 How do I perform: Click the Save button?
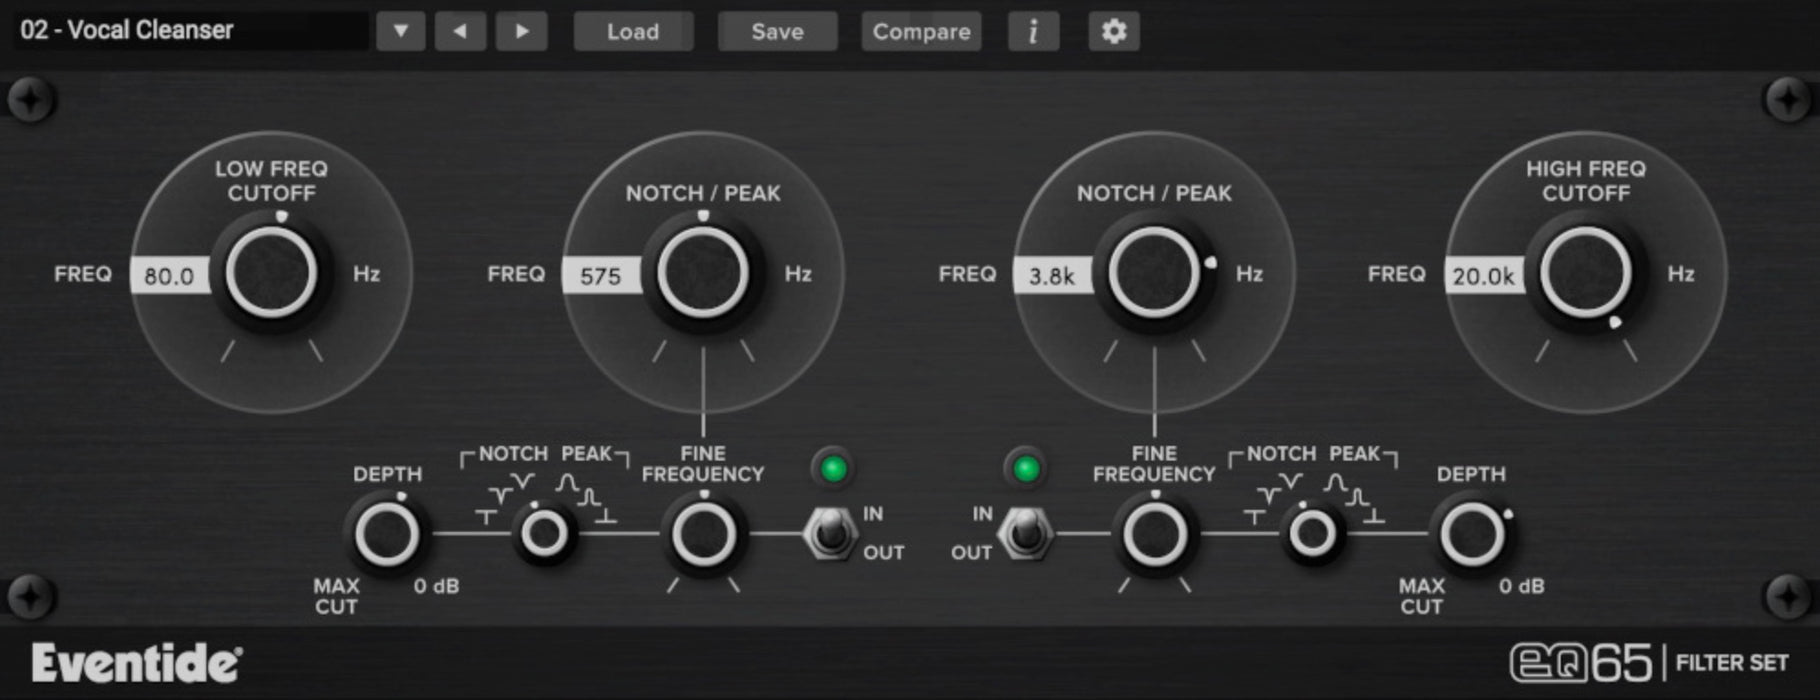coord(777,31)
